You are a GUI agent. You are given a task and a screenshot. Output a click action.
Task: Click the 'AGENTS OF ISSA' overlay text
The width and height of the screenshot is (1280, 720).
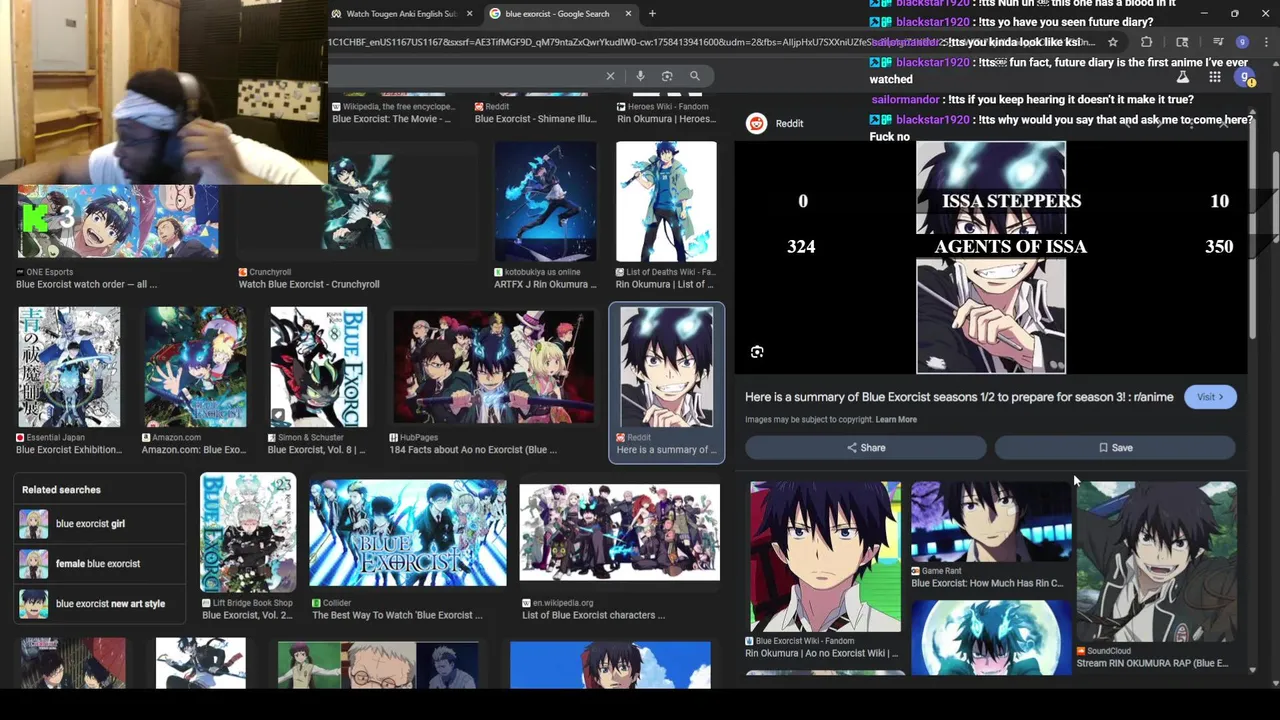(x=1010, y=247)
